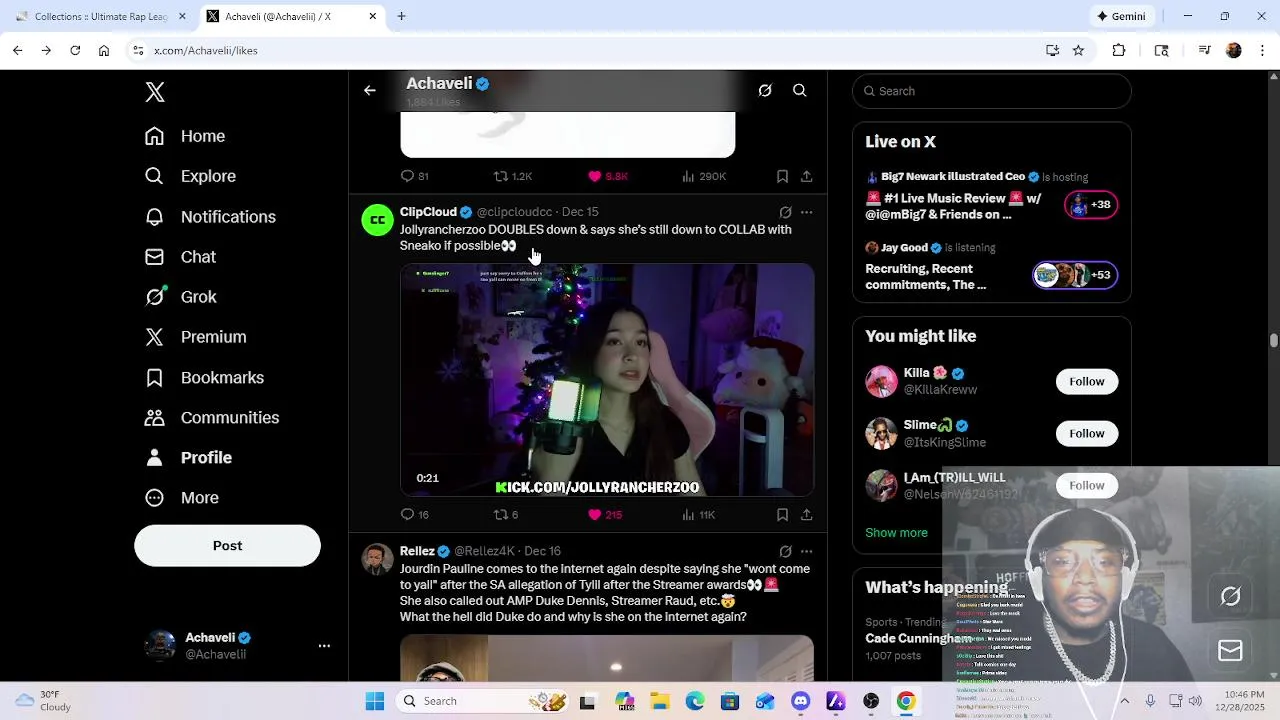Open Grok explain on ClipCloud tweet

[x=785, y=212]
